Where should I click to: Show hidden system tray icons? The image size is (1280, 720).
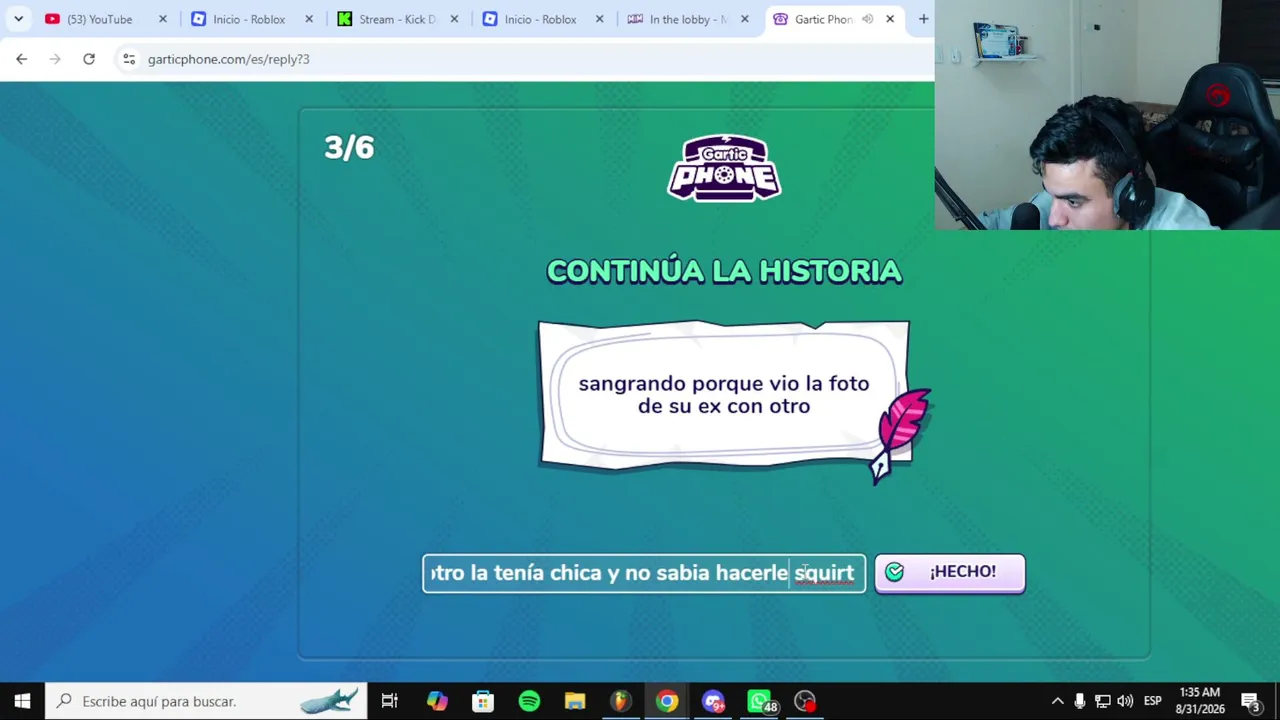pos(1057,701)
